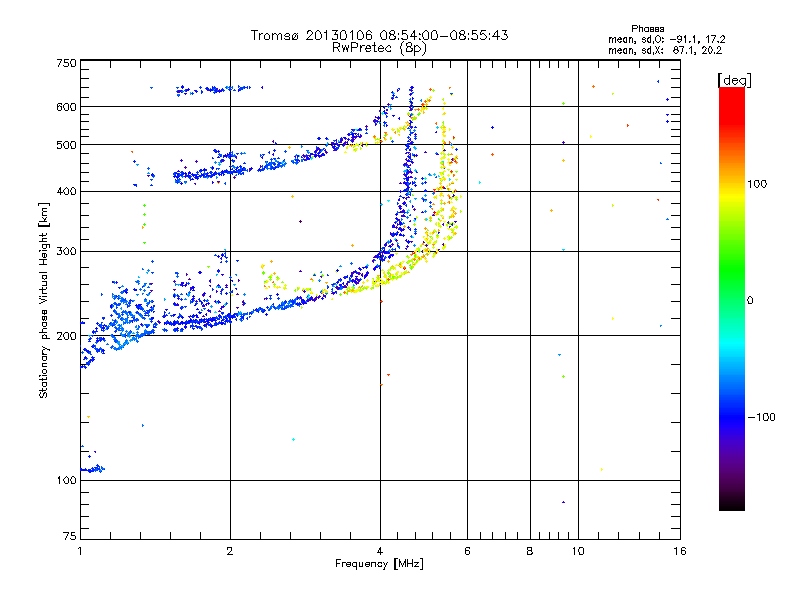Click the color bar label '-100'
This screenshot has width=800, height=600.
click(x=761, y=417)
